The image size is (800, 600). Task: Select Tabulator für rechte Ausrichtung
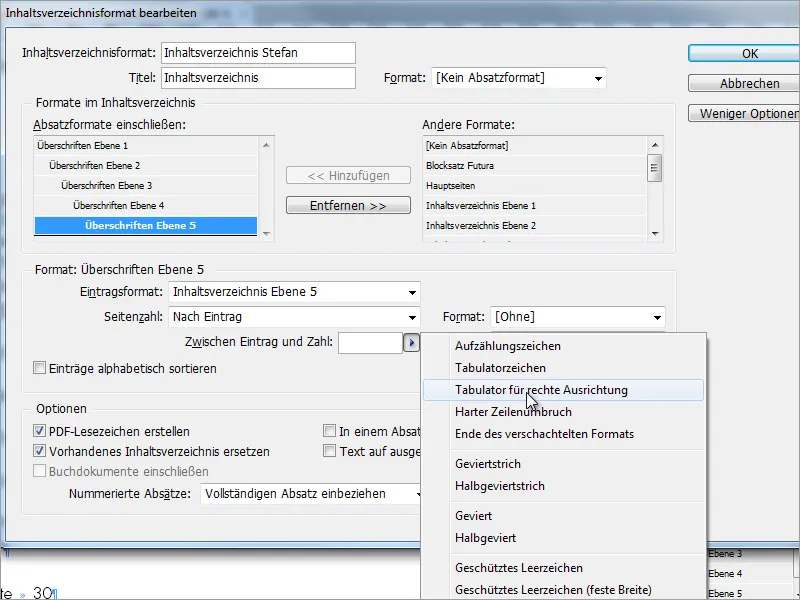click(563, 390)
